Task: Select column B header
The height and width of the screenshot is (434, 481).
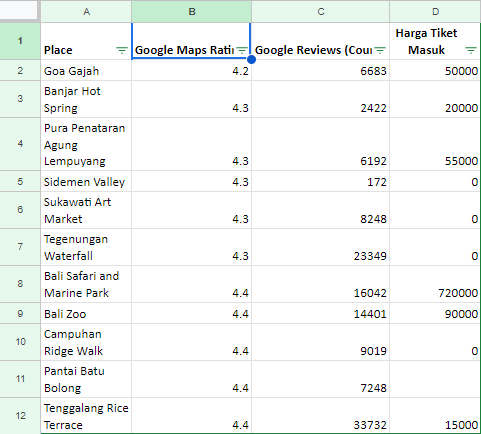Action: [192, 12]
